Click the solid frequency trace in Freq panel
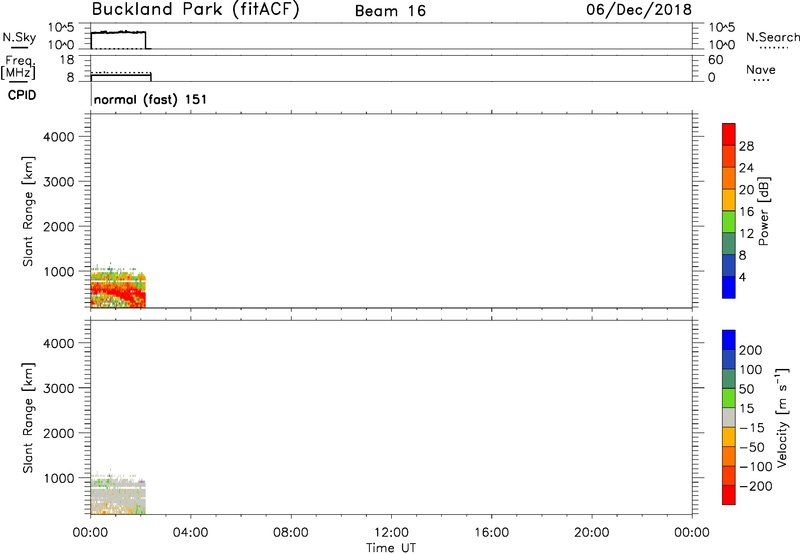800x554 pixels. [121, 75]
